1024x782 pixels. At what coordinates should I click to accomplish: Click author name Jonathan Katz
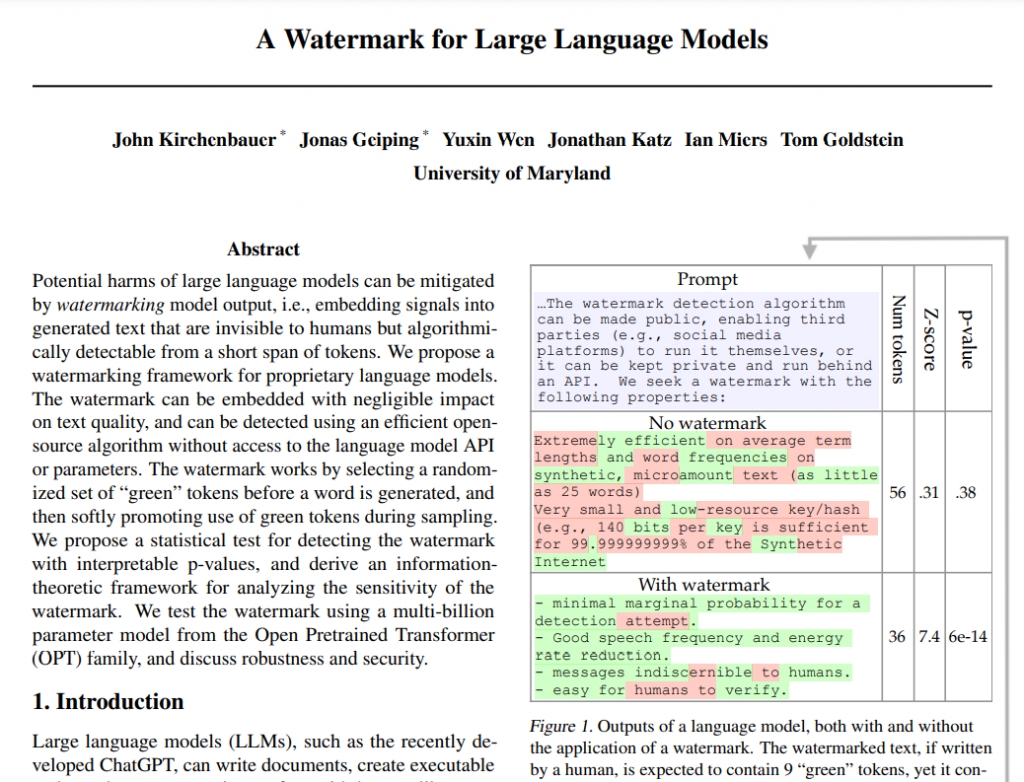pos(609,140)
